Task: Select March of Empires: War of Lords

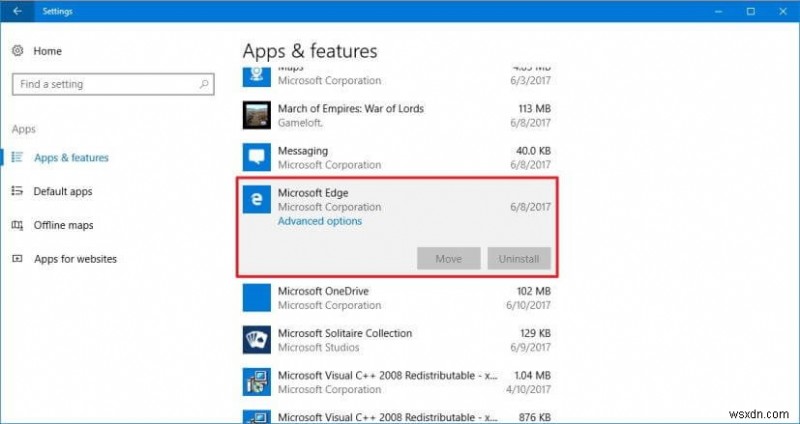Action: pyautogui.click(x=351, y=108)
